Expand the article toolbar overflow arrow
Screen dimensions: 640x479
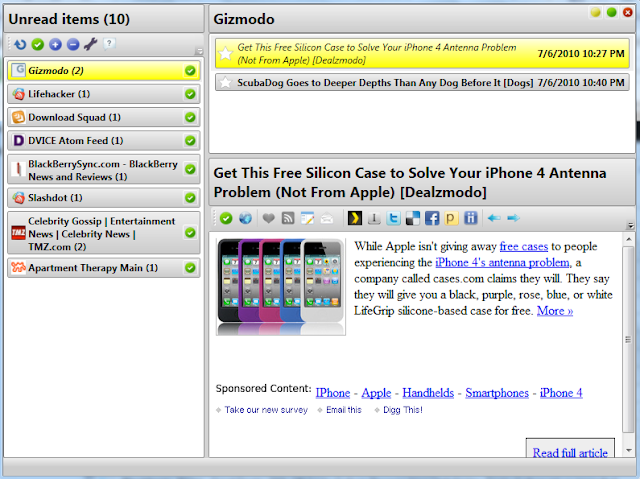pos(629,225)
